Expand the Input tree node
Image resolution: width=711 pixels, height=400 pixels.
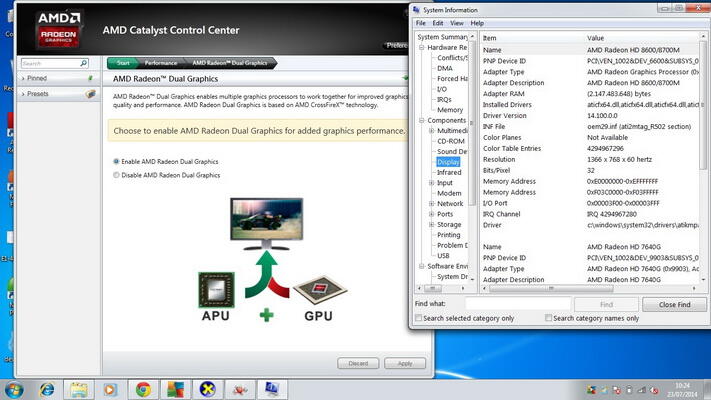432,182
